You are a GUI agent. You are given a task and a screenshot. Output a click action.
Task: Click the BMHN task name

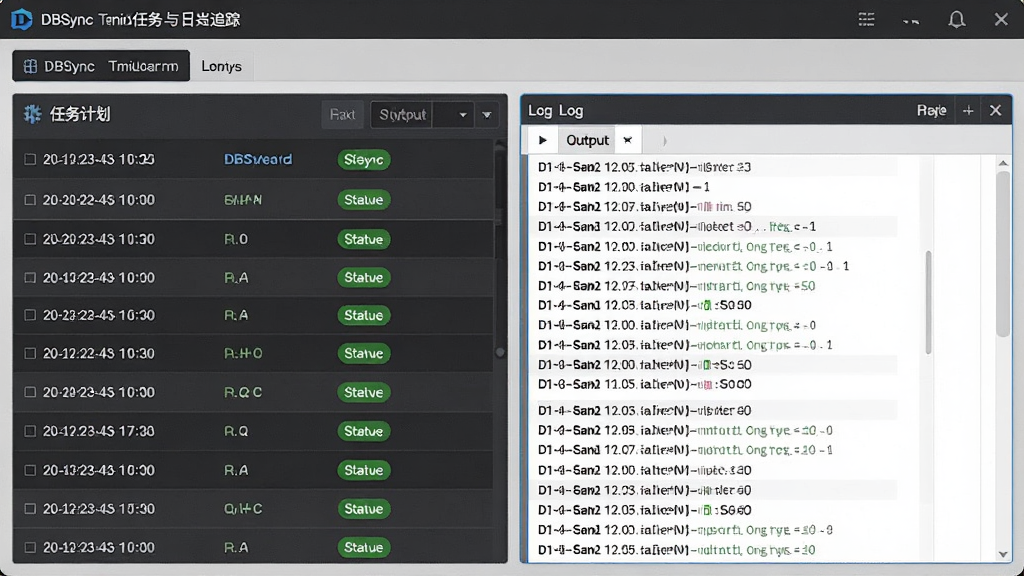(243, 200)
